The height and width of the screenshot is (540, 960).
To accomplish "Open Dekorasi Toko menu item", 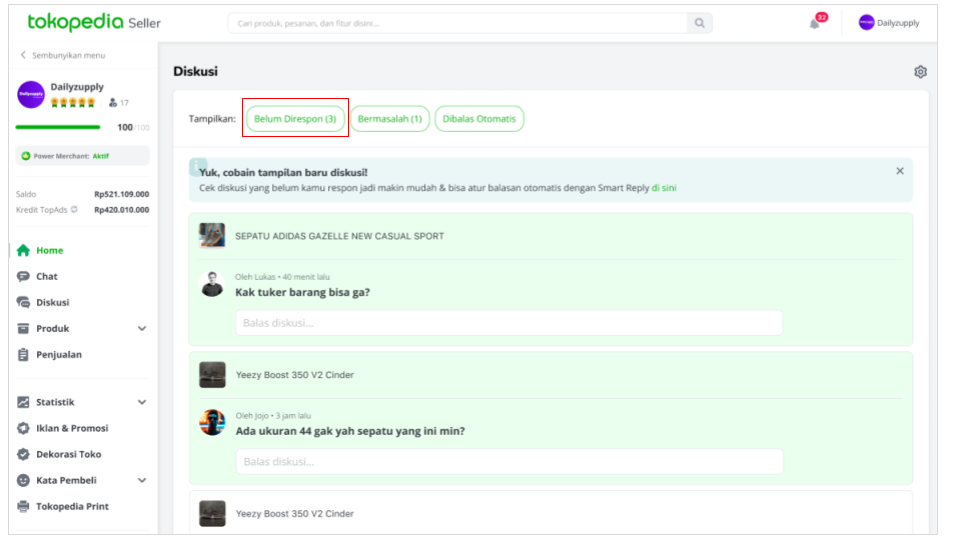I will point(69,454).
